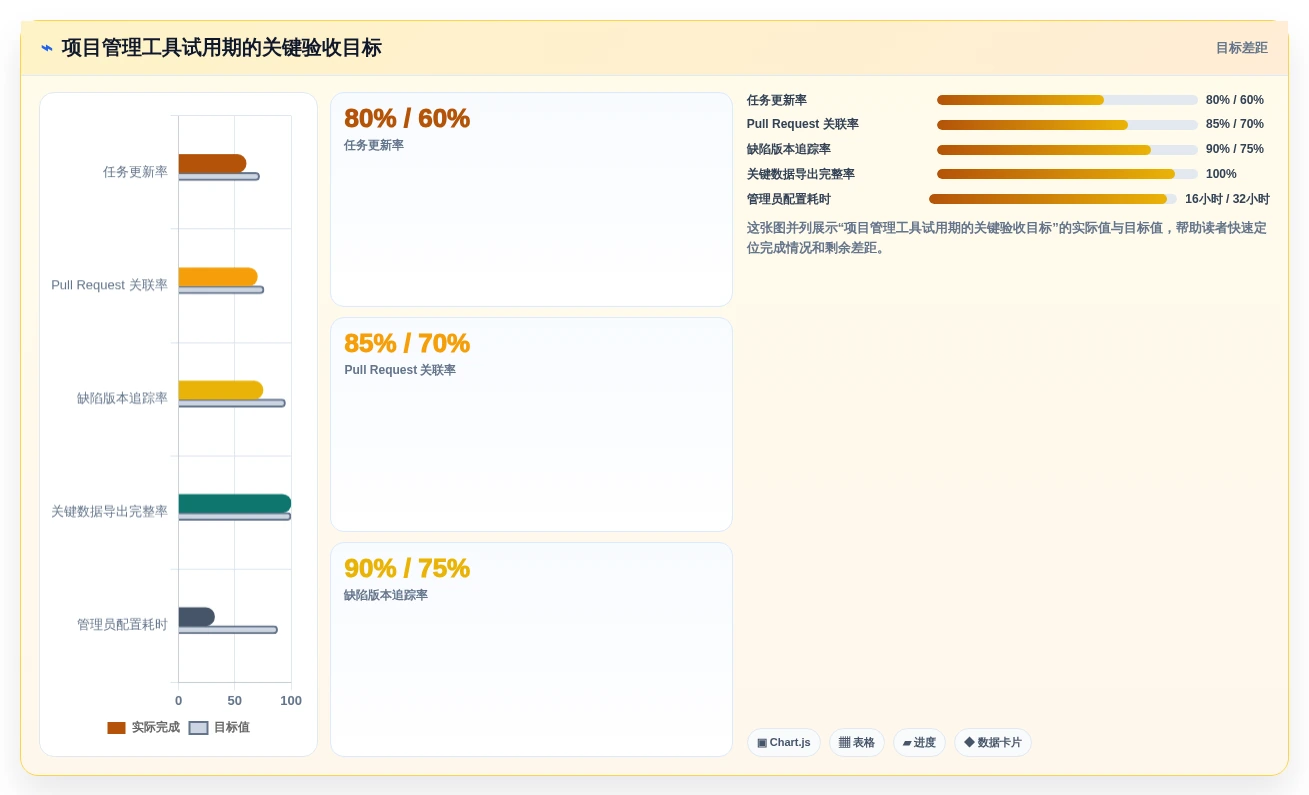Click the 目标差距 label in the header

pos(1241,48)
